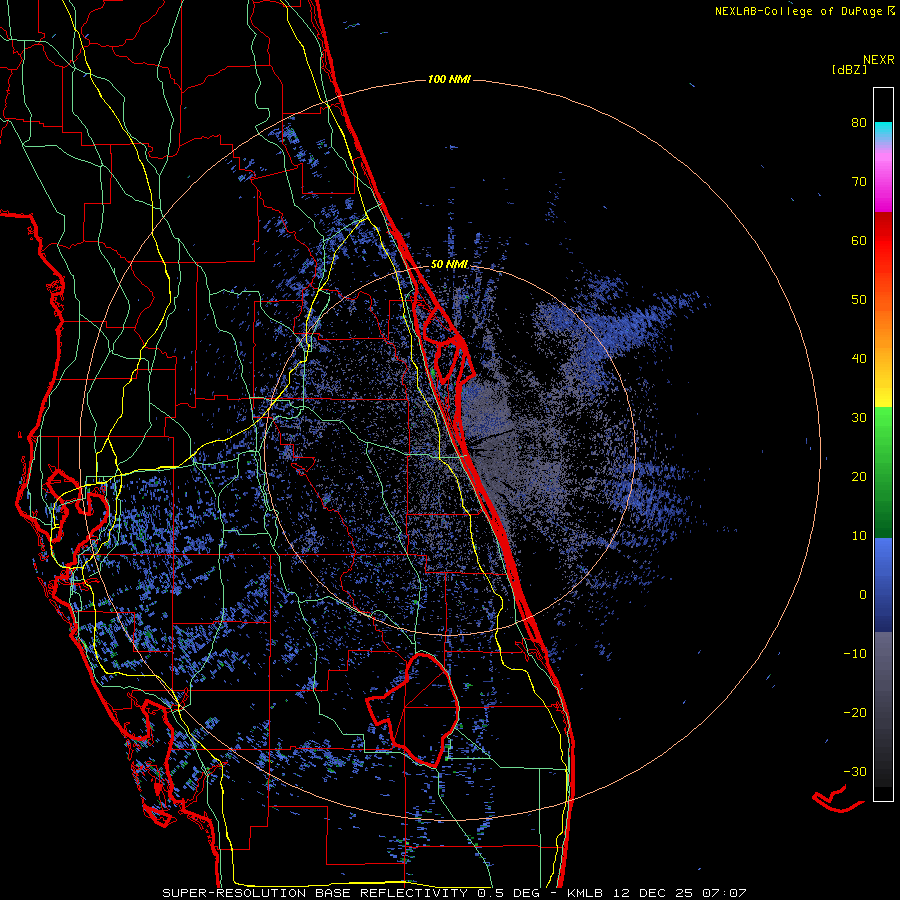The width and height of the screenshot is (900, 900).
Task: Click the cyan top segment of the color bar
Action: pyautogui.click(x=883, y=131)
